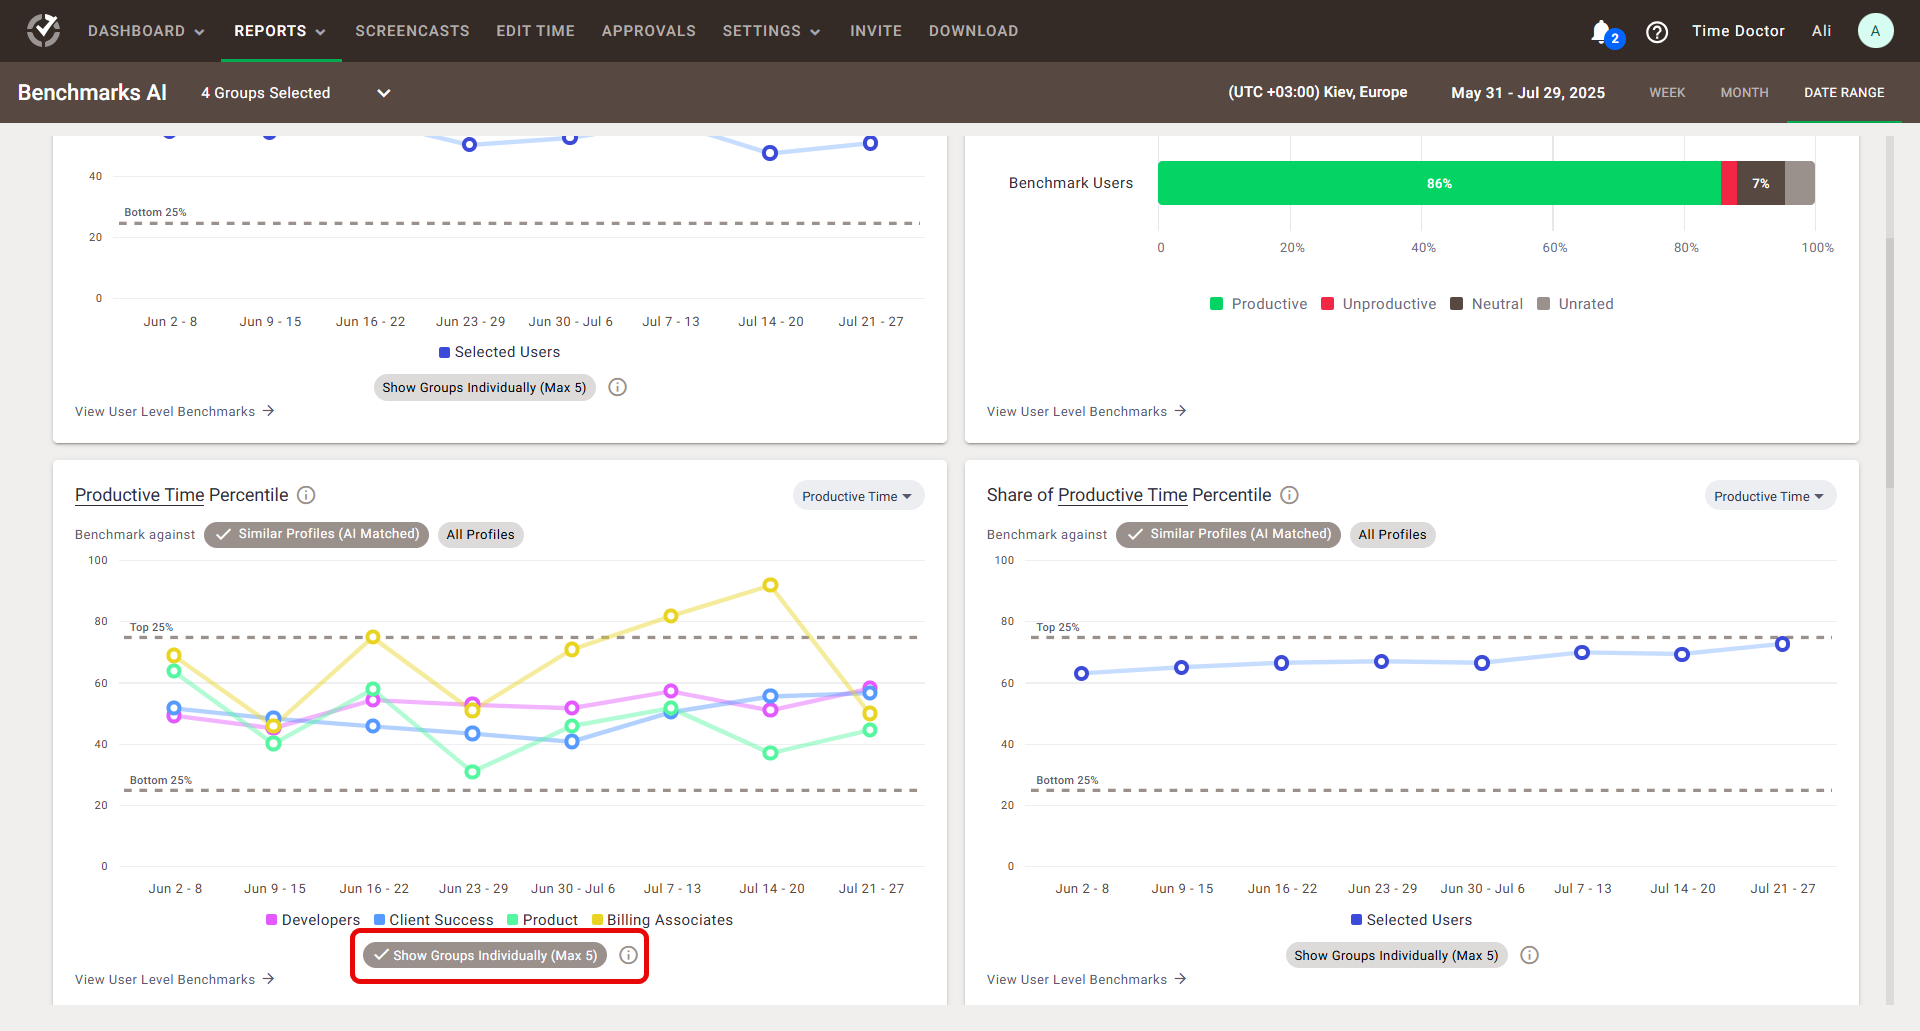Image resolution: width=1920 pixels, height=1031 pixels.
Task: Click the Invite button
Action: pos(876,31)
